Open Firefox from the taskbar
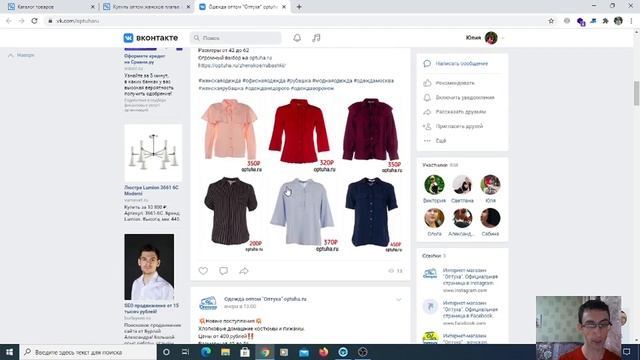Viewport: 640px width, 360px height. [x=324, y=352]
